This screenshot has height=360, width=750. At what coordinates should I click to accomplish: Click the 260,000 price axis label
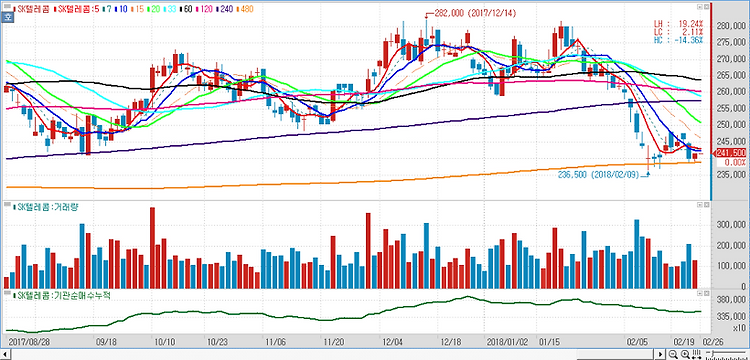[x=731, y=92]
